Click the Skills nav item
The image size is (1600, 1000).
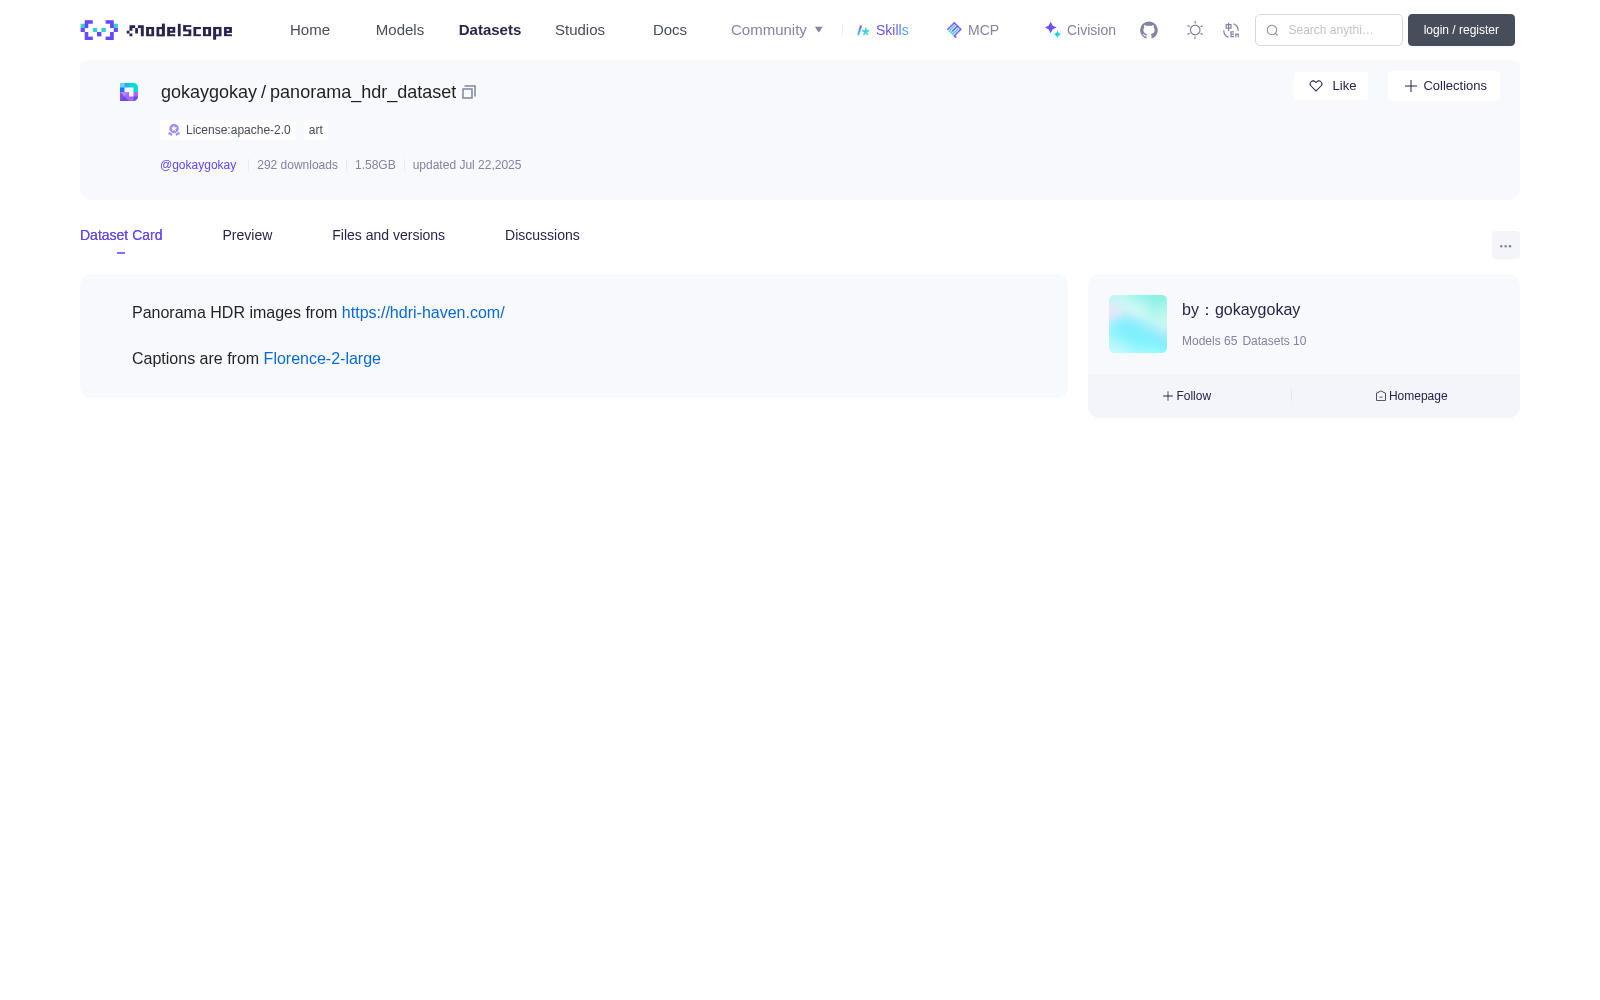coord(883,30)
